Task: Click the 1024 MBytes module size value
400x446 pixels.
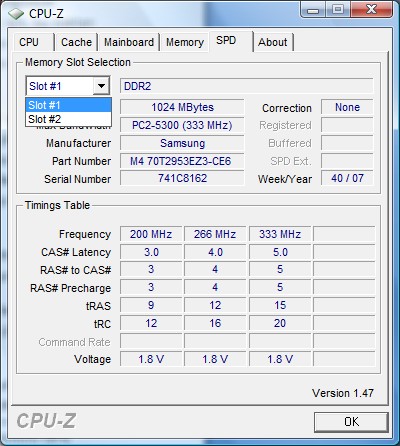Action: [182, 107]
